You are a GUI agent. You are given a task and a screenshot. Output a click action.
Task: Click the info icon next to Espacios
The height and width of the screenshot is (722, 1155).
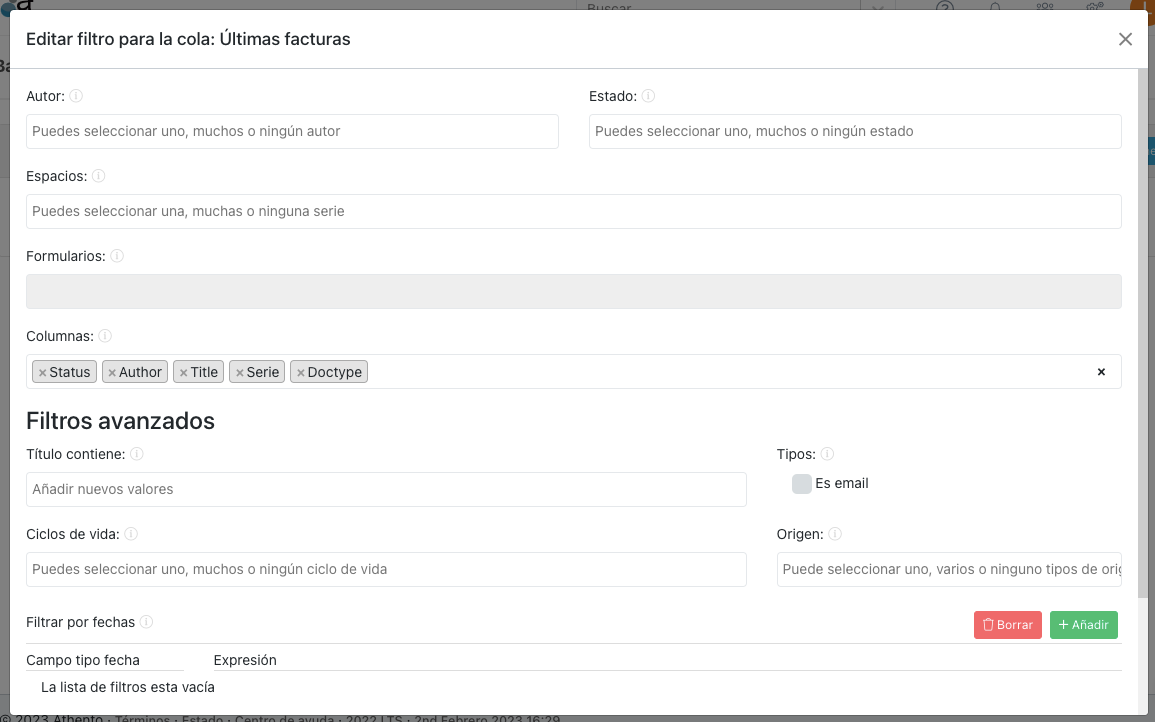tap(98, 176)
